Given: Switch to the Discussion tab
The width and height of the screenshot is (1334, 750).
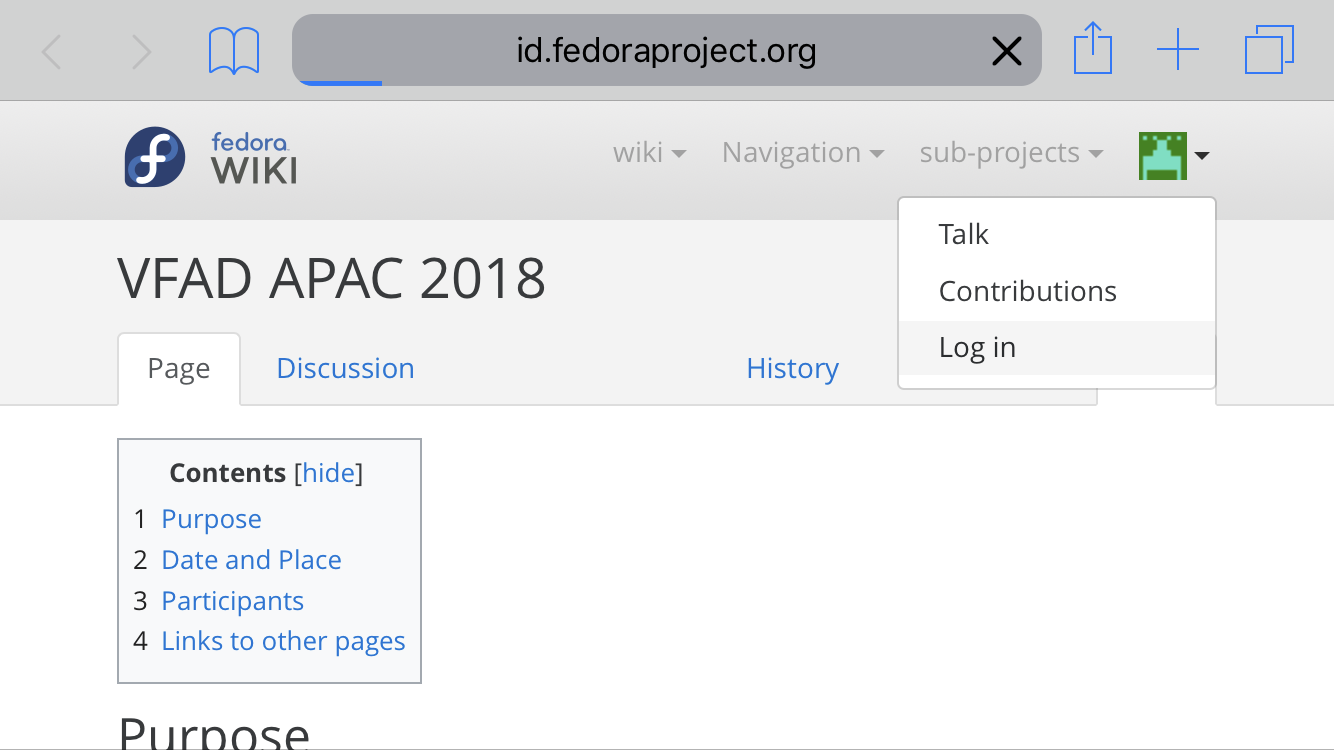Looking at the screenshot, I should tap(345, 369).
